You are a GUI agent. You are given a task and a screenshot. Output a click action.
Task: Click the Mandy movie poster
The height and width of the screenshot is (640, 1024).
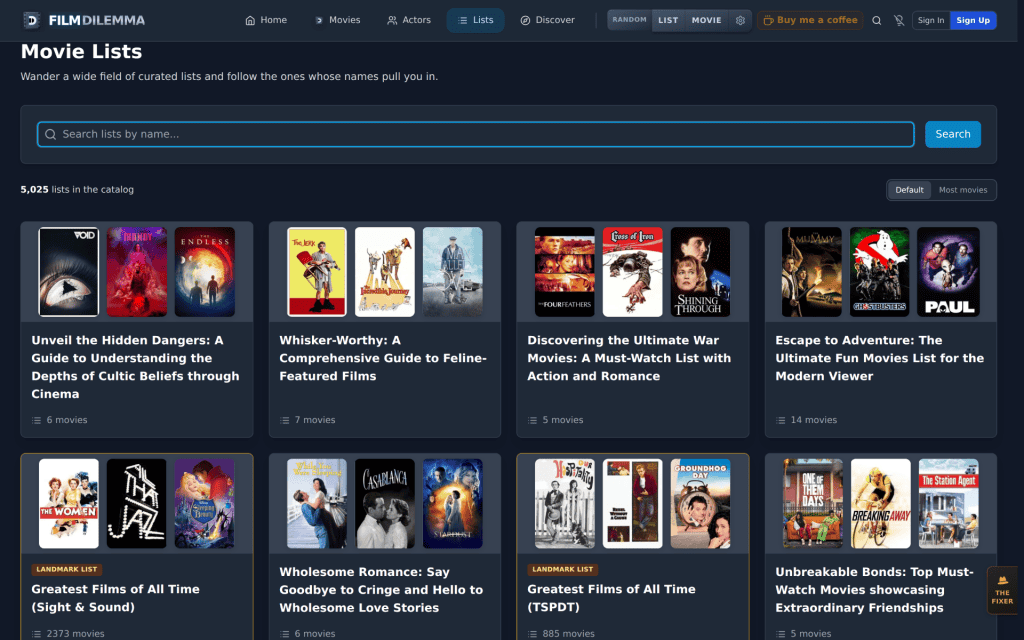pyautogui.click(x=136, y=272)
